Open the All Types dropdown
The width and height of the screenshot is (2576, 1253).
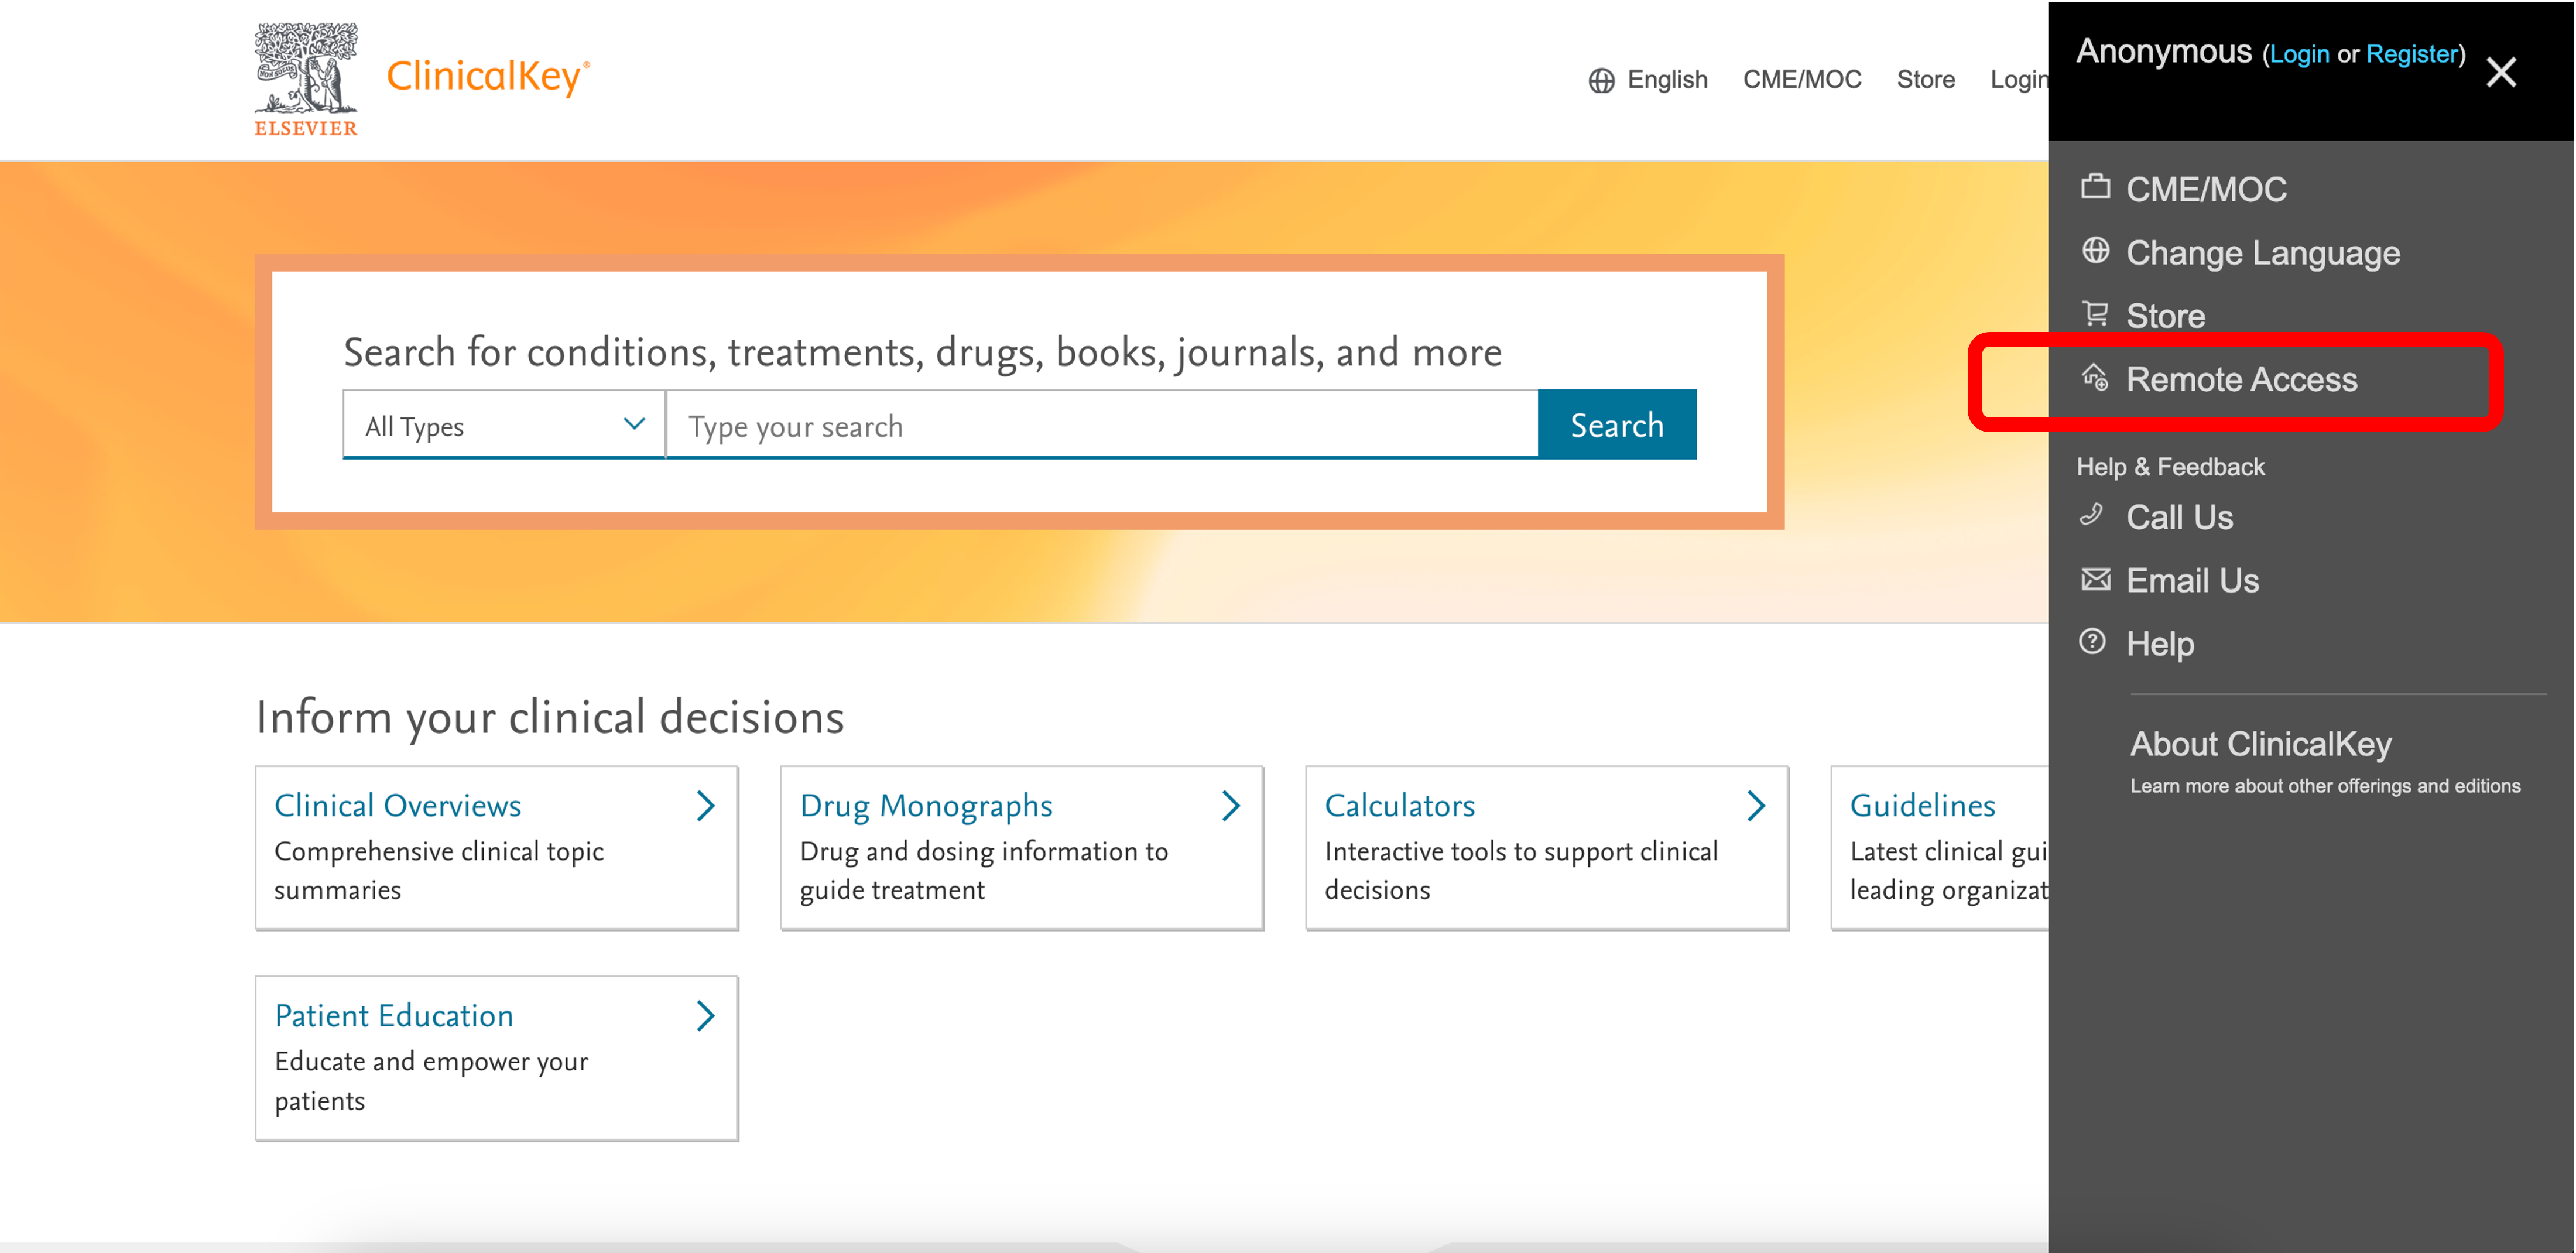click(x=503, y=425)
